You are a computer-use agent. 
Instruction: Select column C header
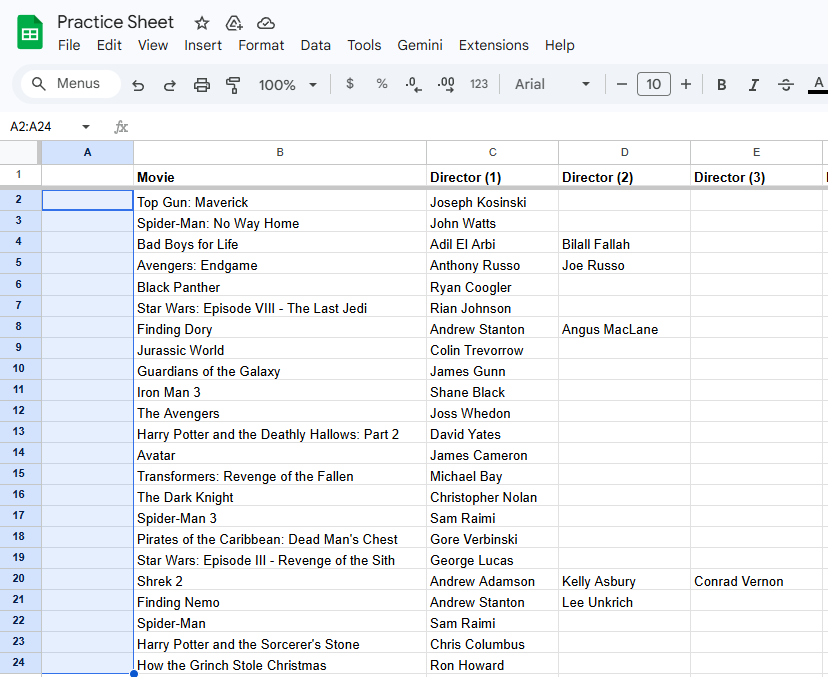pos(493,153)
